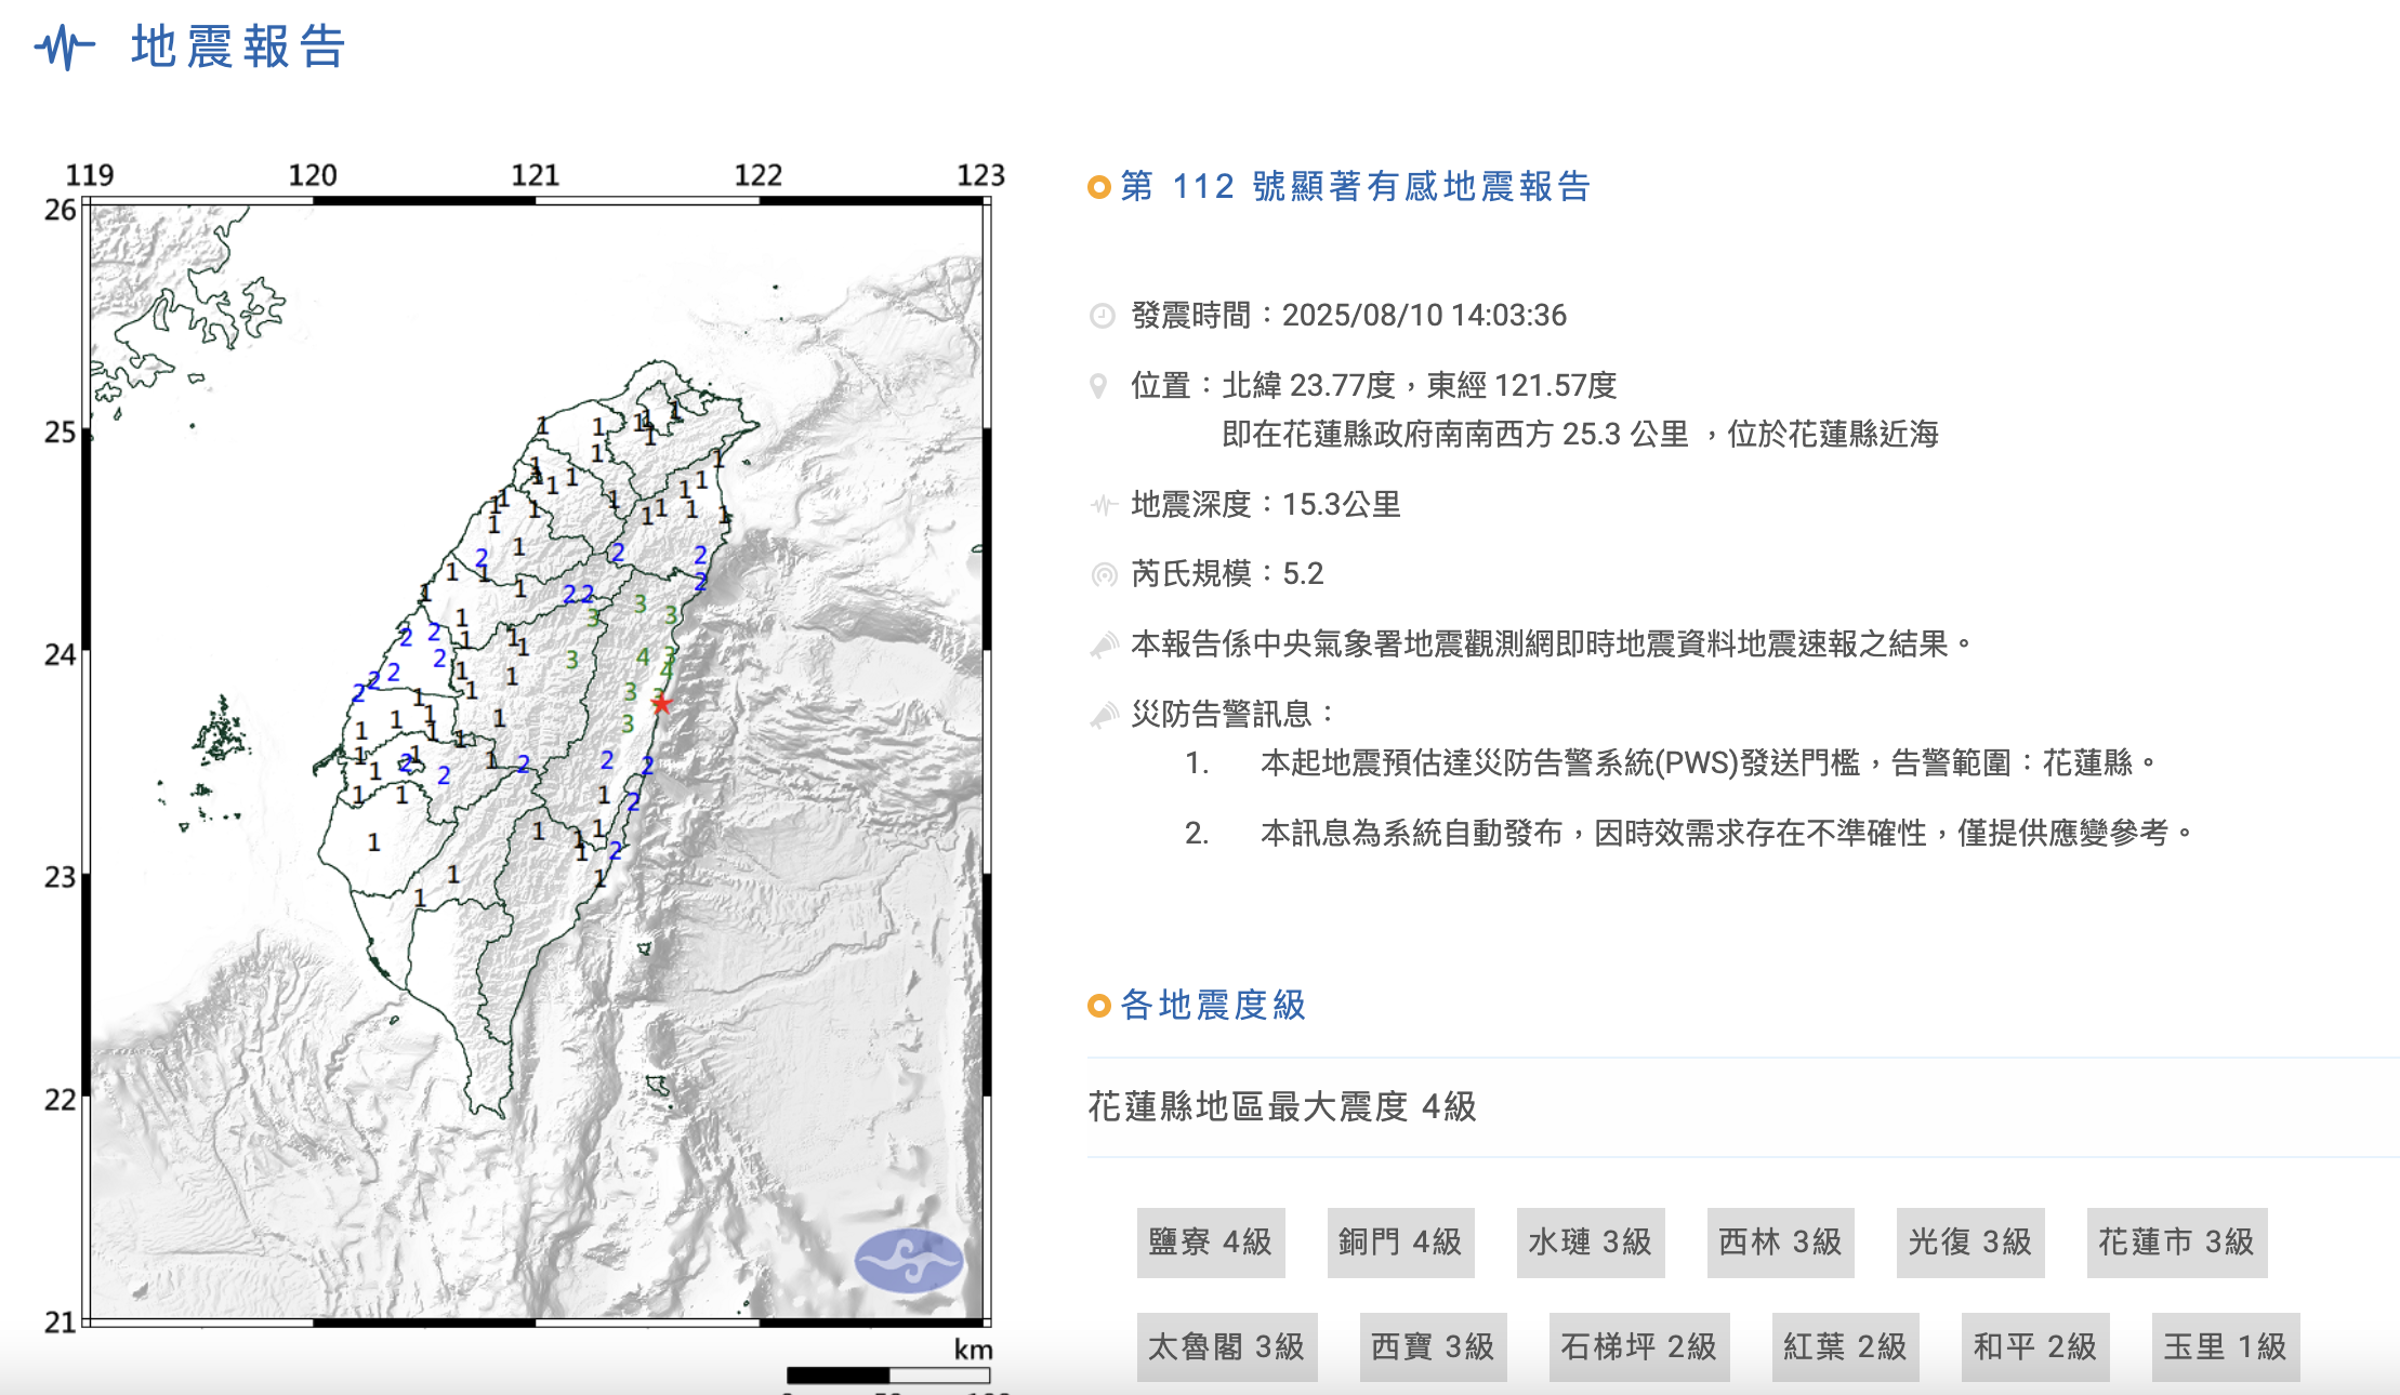
Task: Click the 發震時間 2025/08/10 14:03:36 text
Action: click(1349, 316)
